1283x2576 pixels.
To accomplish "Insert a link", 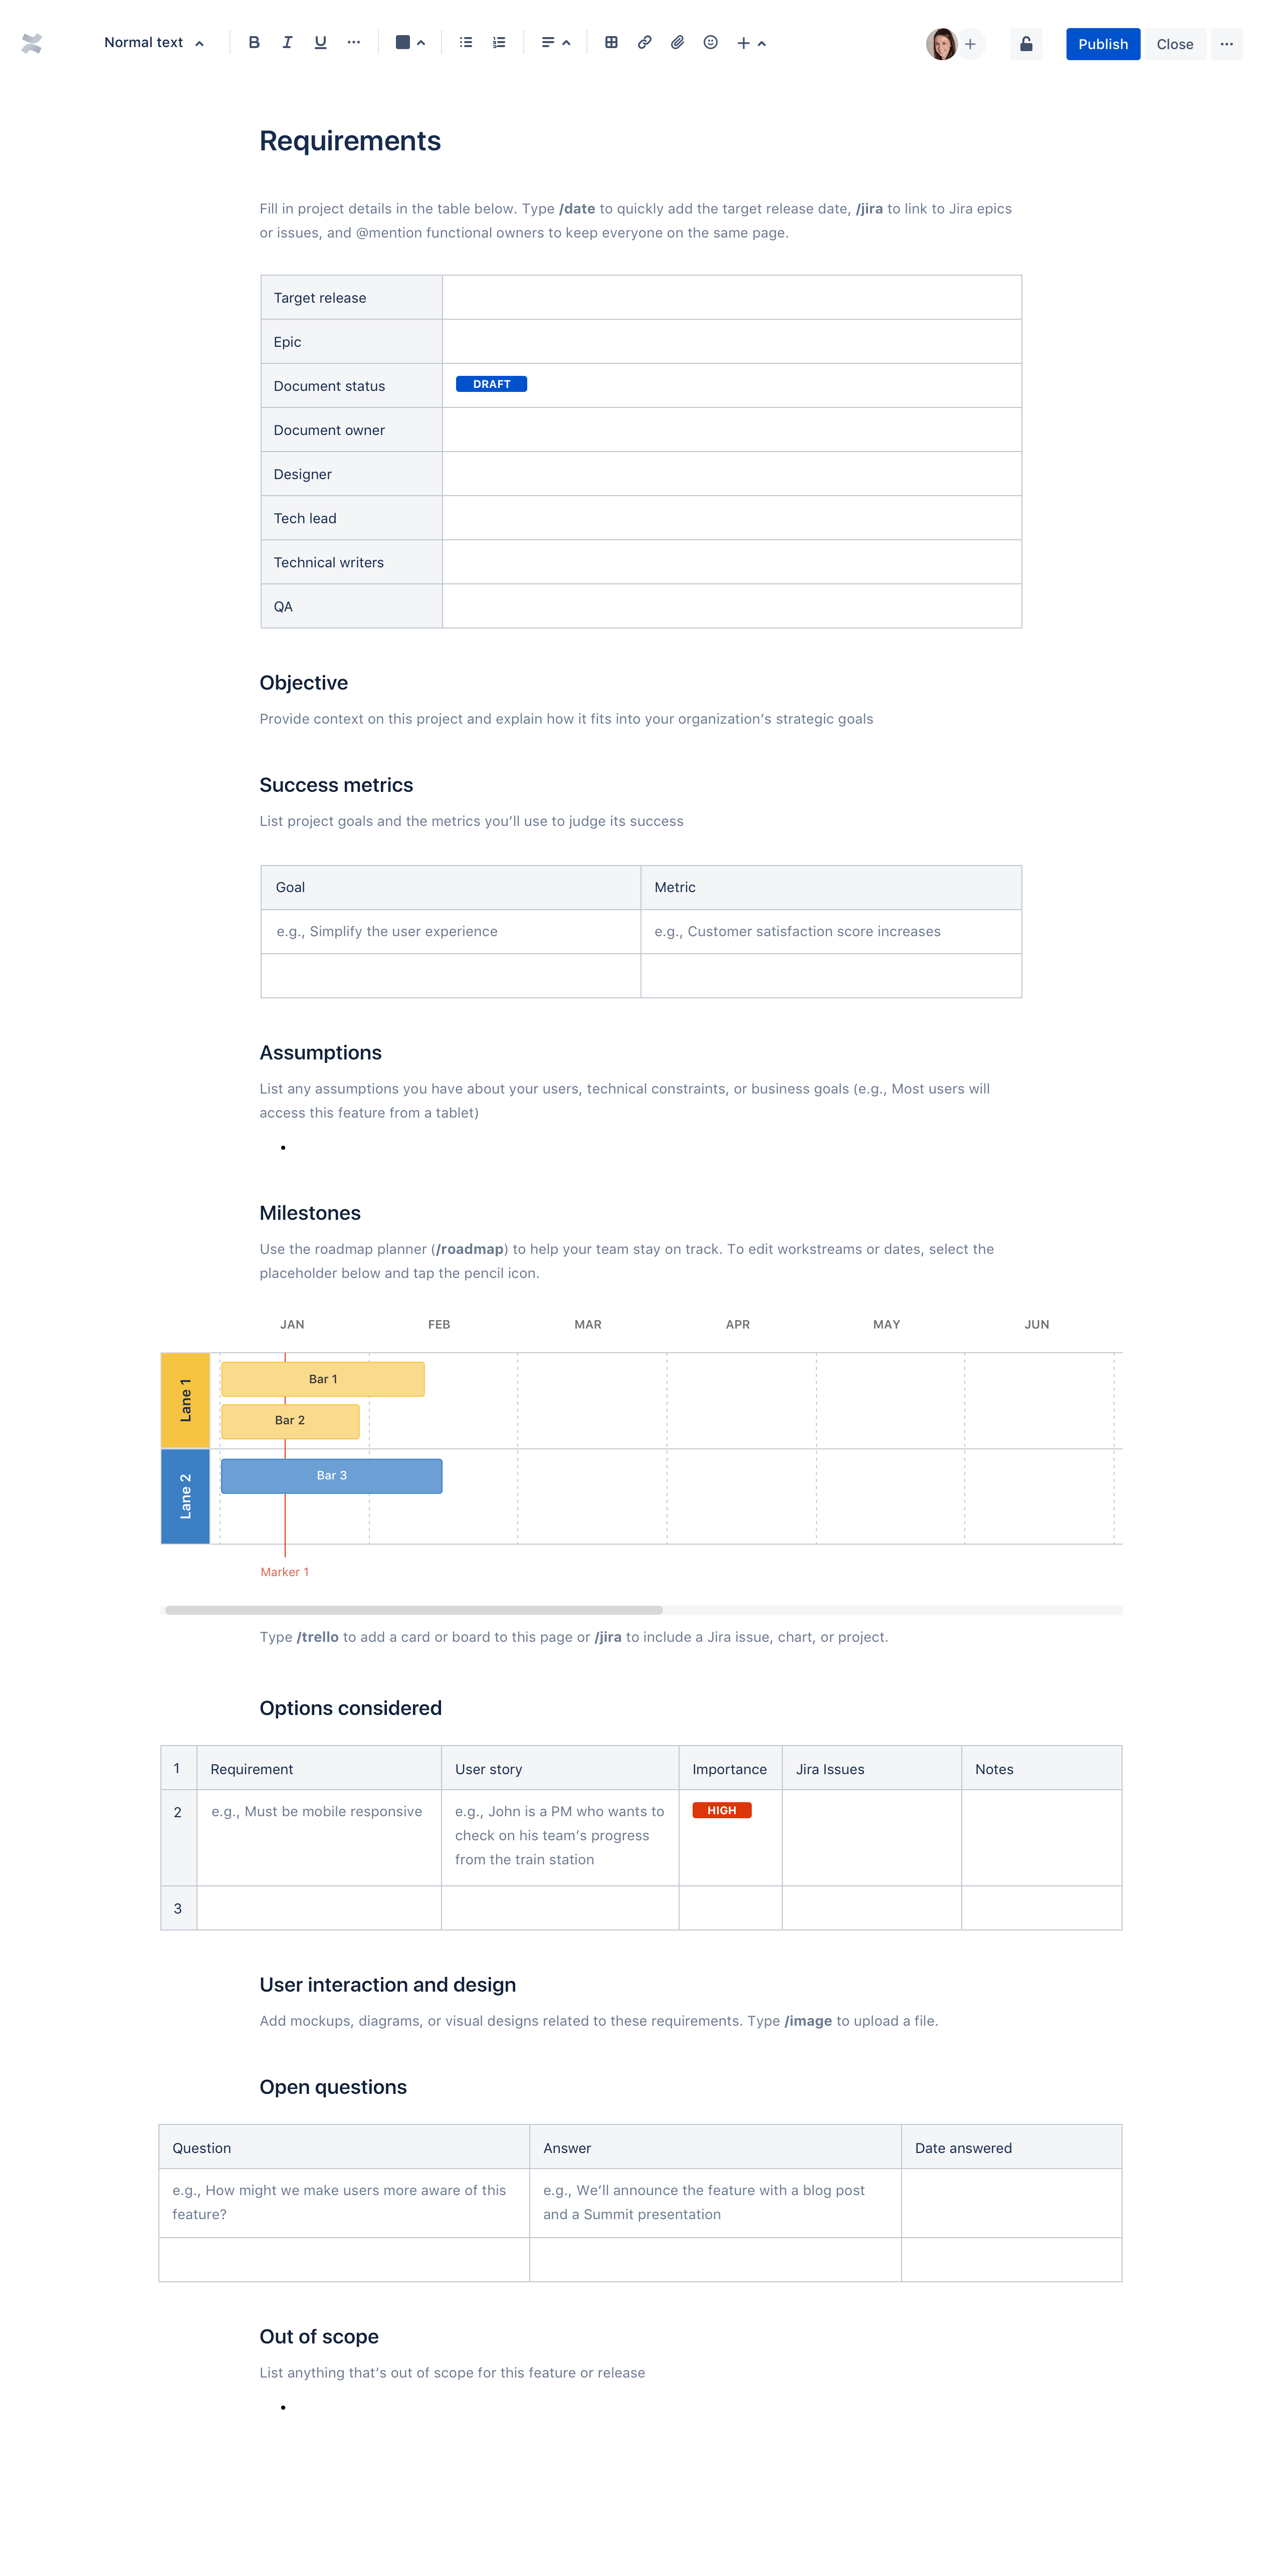I will [x=644, y=42].
